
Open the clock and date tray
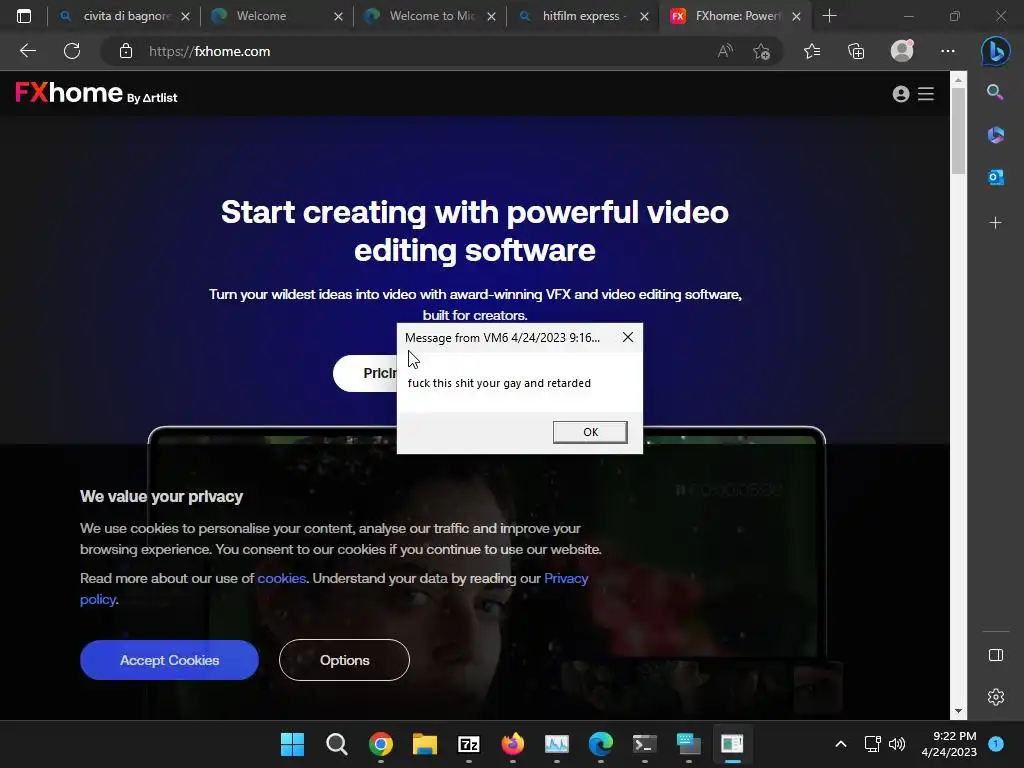click(949, 744)
